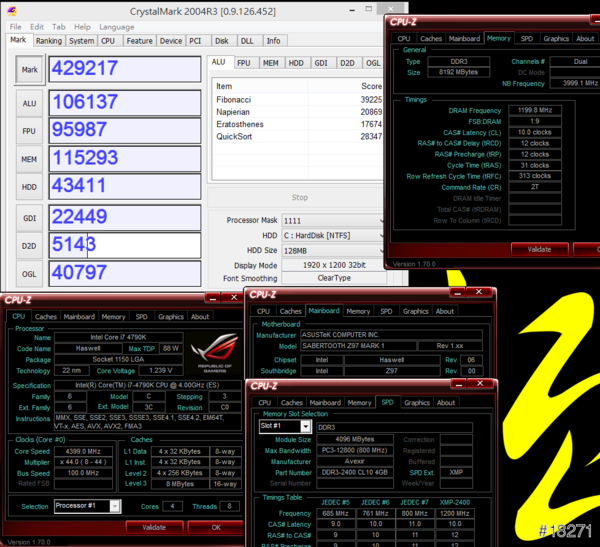Open the Language menu in CrystalMark
The height and width of the screenshot is (547, 600).
(117, 27)
